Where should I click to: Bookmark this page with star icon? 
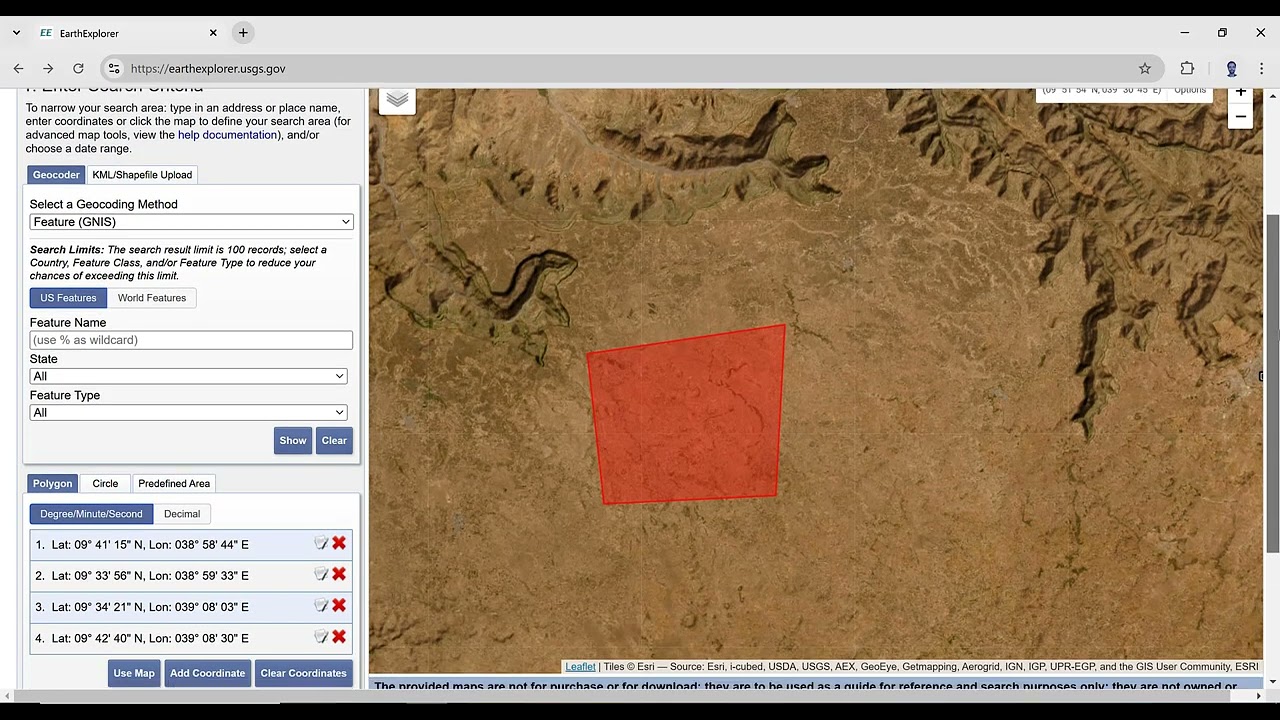[1145, 68]
